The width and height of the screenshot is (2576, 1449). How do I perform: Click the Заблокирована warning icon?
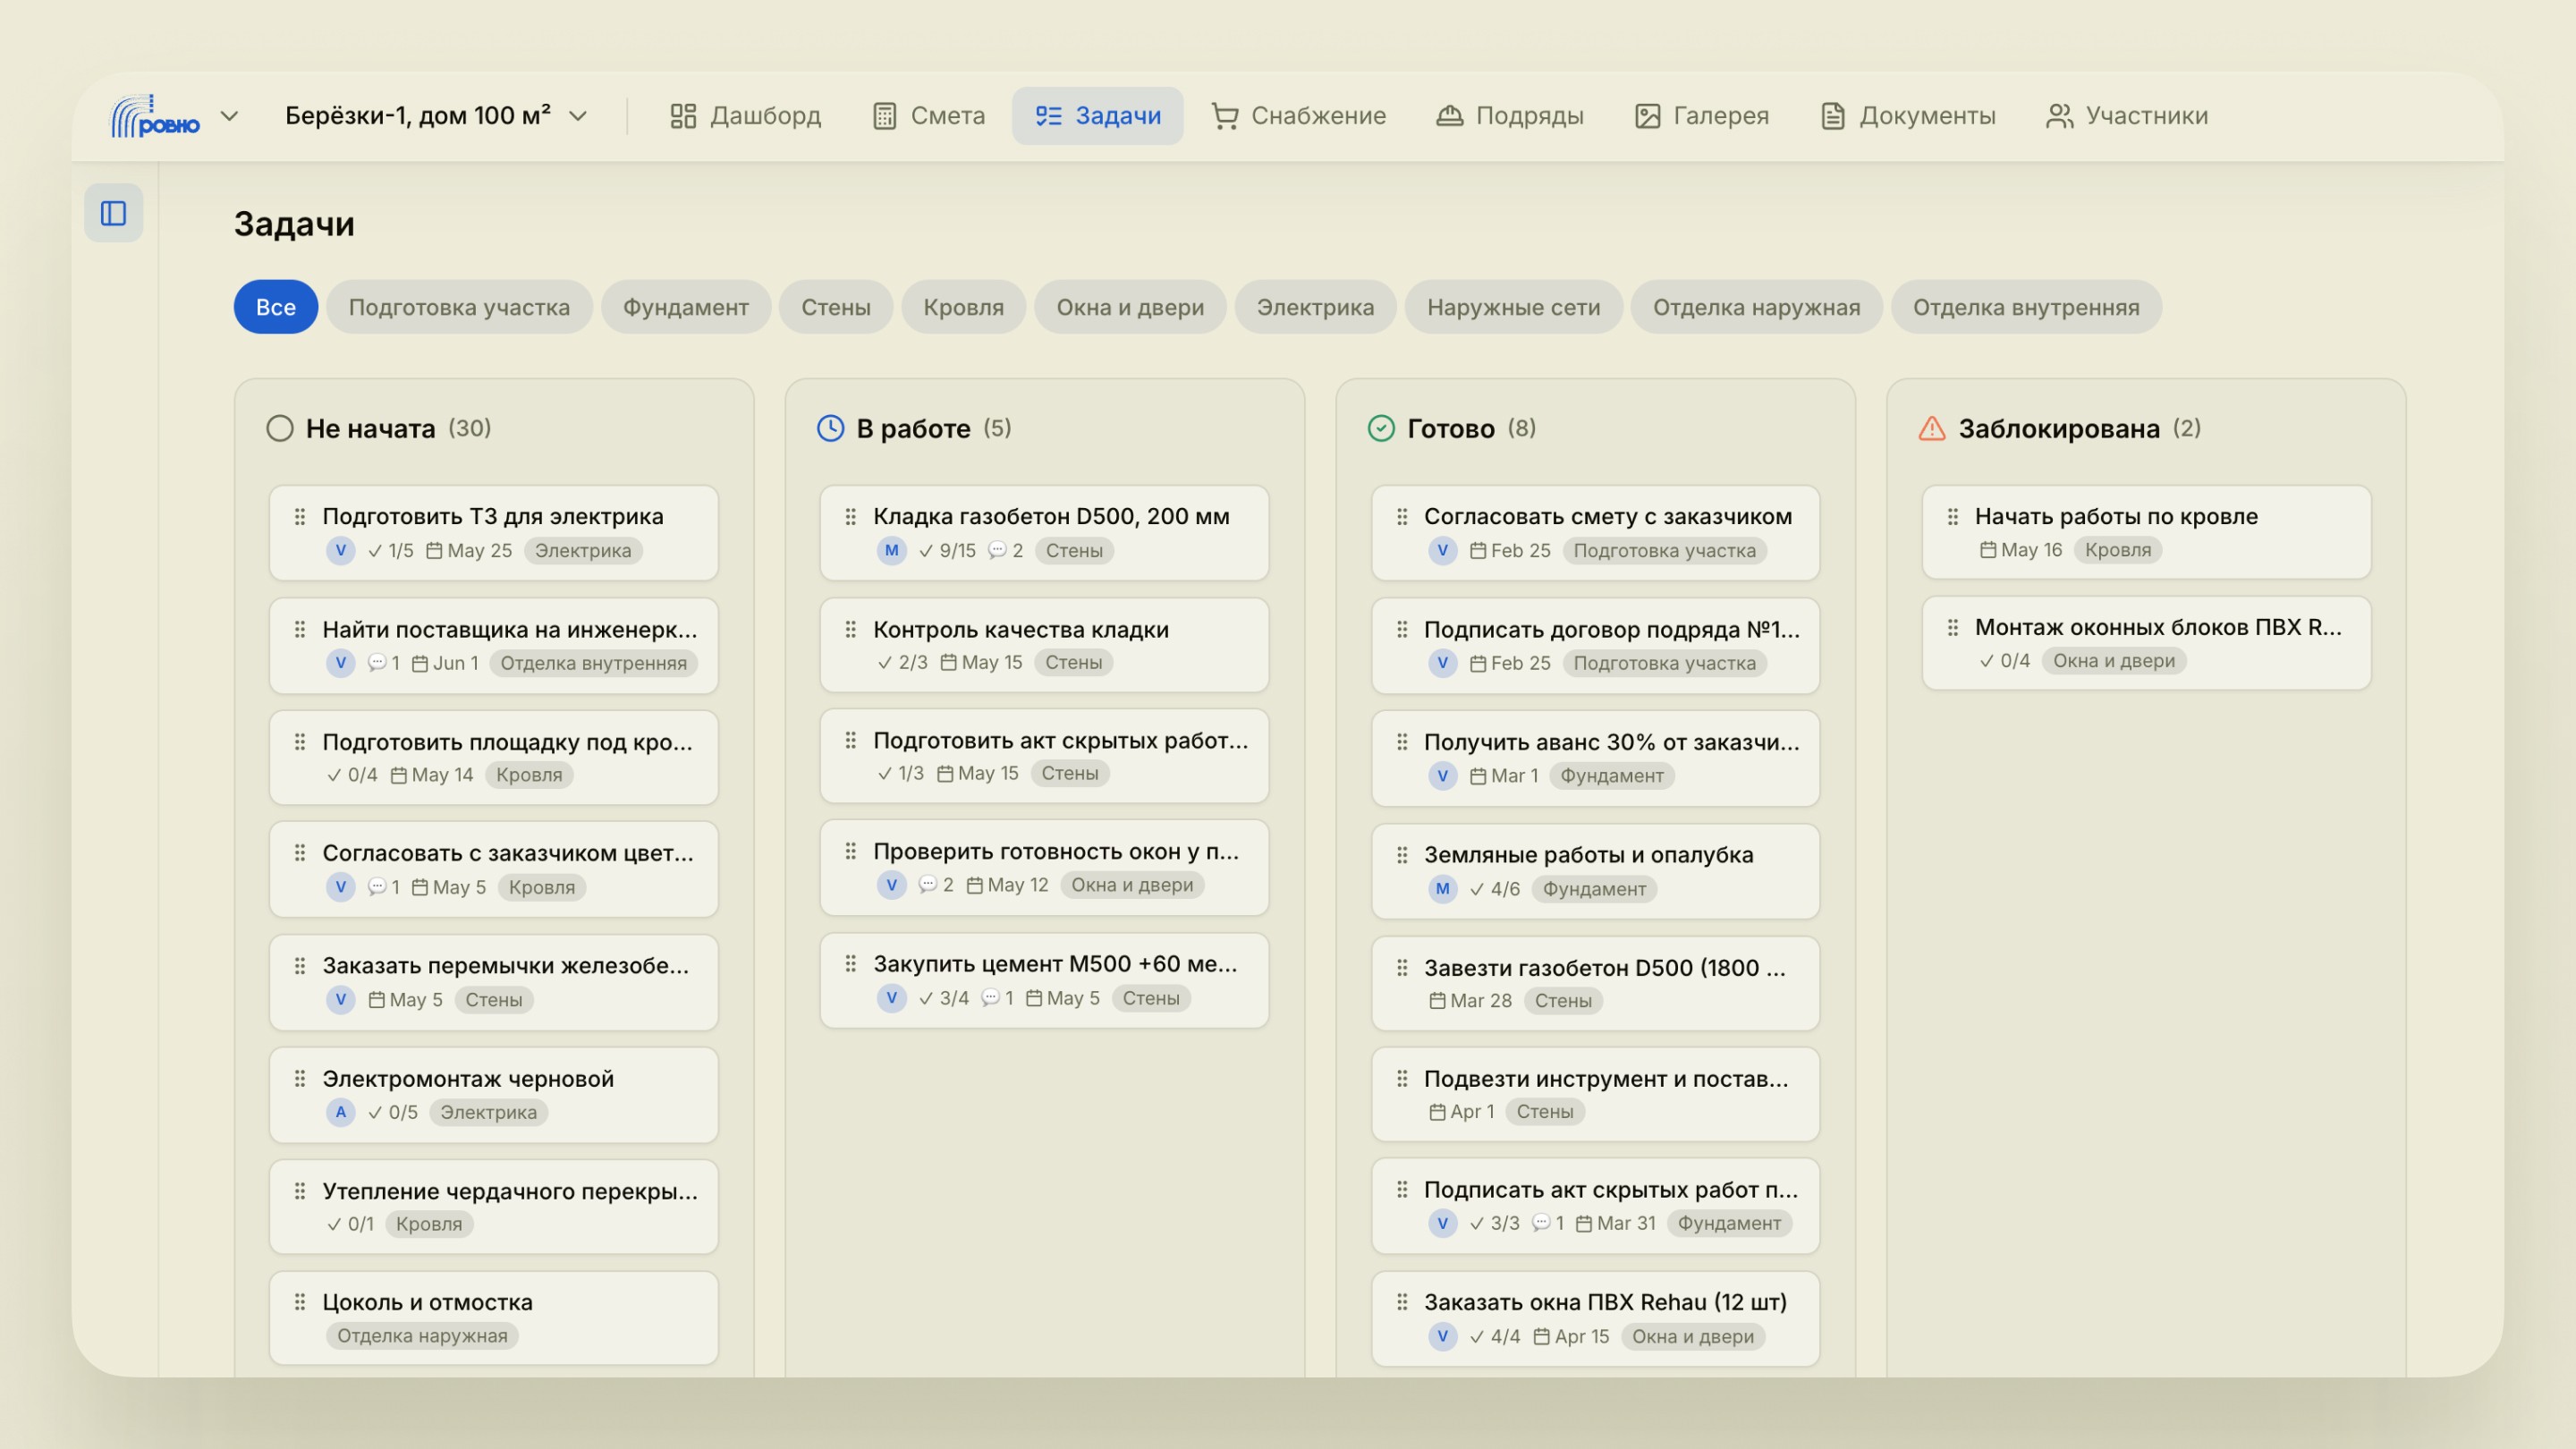[1932, 428]
